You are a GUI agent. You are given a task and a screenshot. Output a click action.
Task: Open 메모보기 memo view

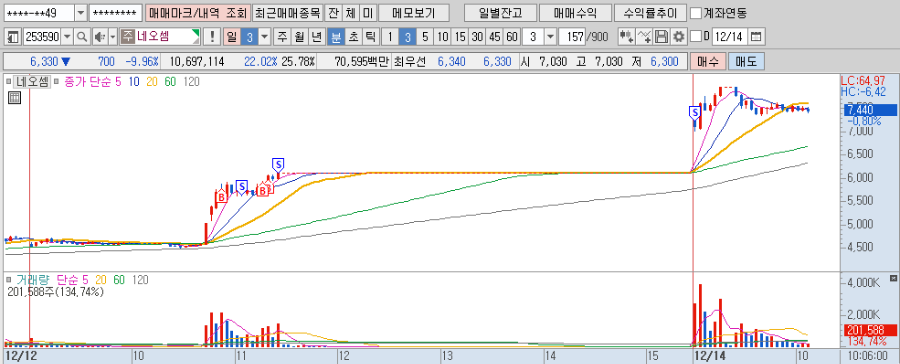[x=413, y=13]
